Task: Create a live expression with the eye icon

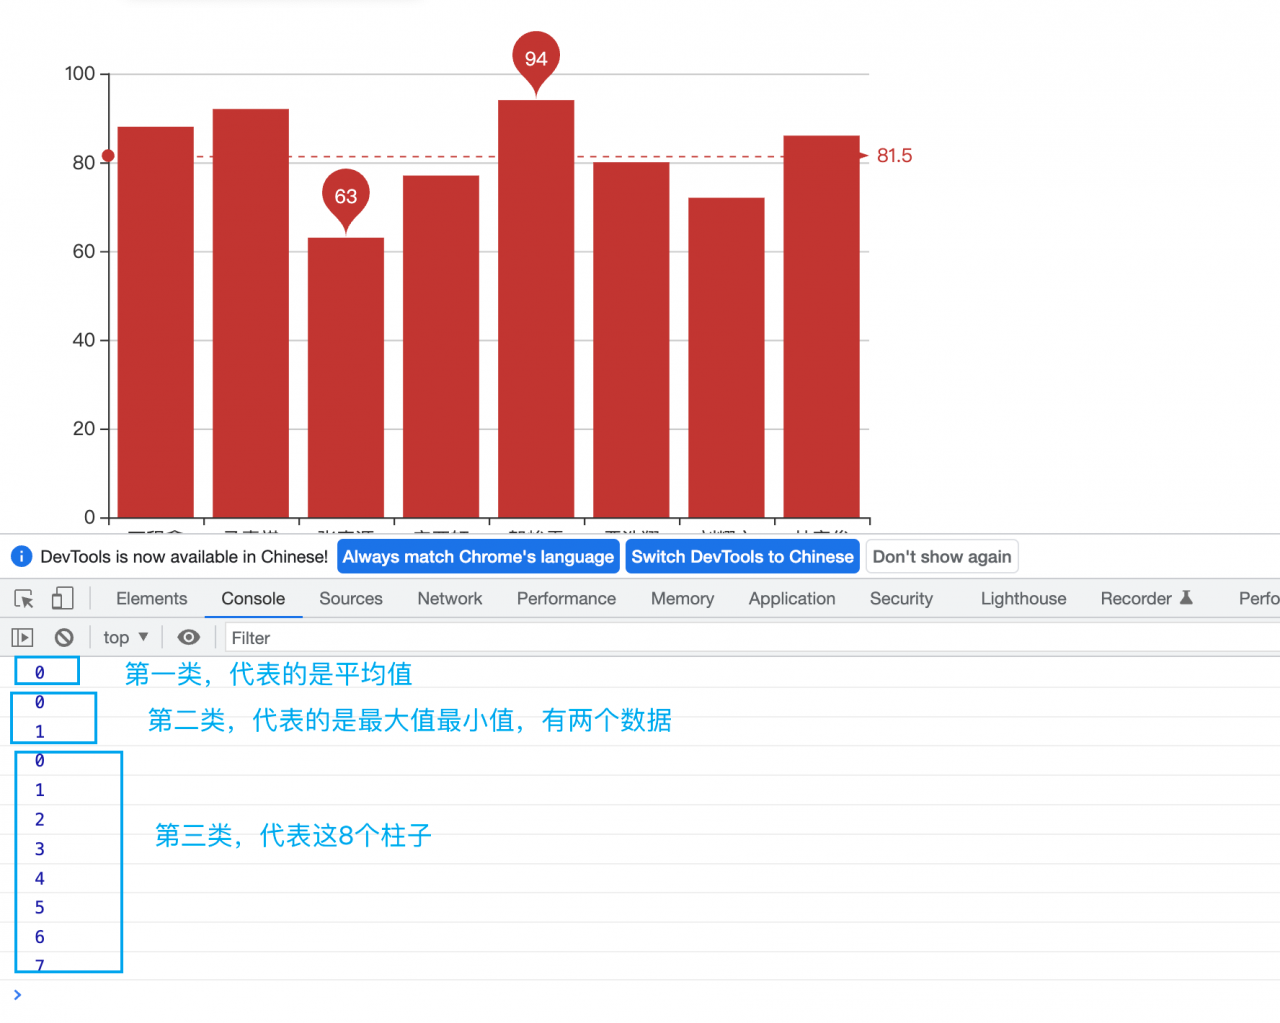Action: click(188, 637)
